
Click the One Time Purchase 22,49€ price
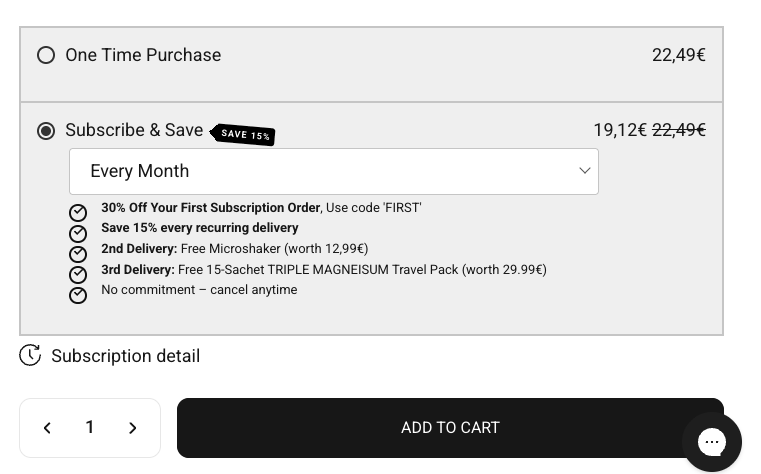pyautogui.click(x=678, y=55)
